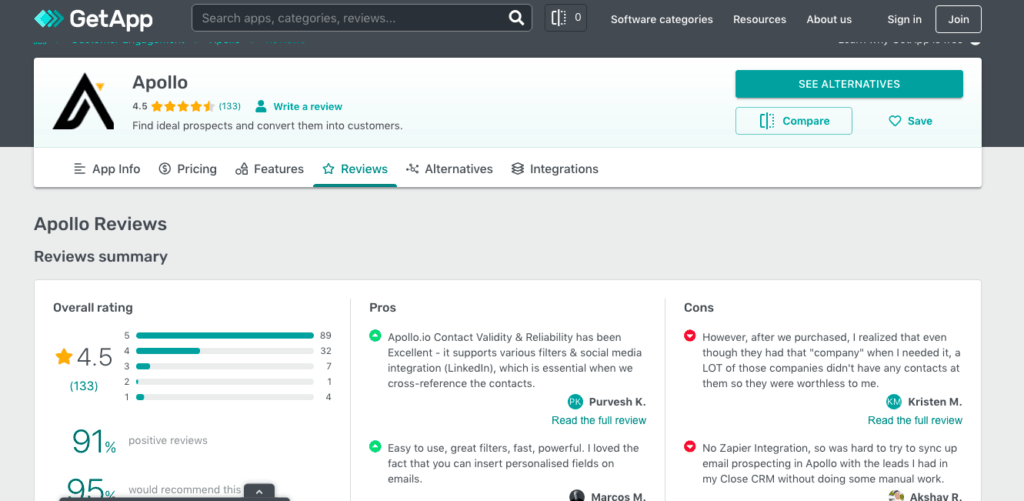The height and width of the screenshot is (501, 1024).
Task: Click the SEE ALTERNATIVES button
Action: (849, 84)
